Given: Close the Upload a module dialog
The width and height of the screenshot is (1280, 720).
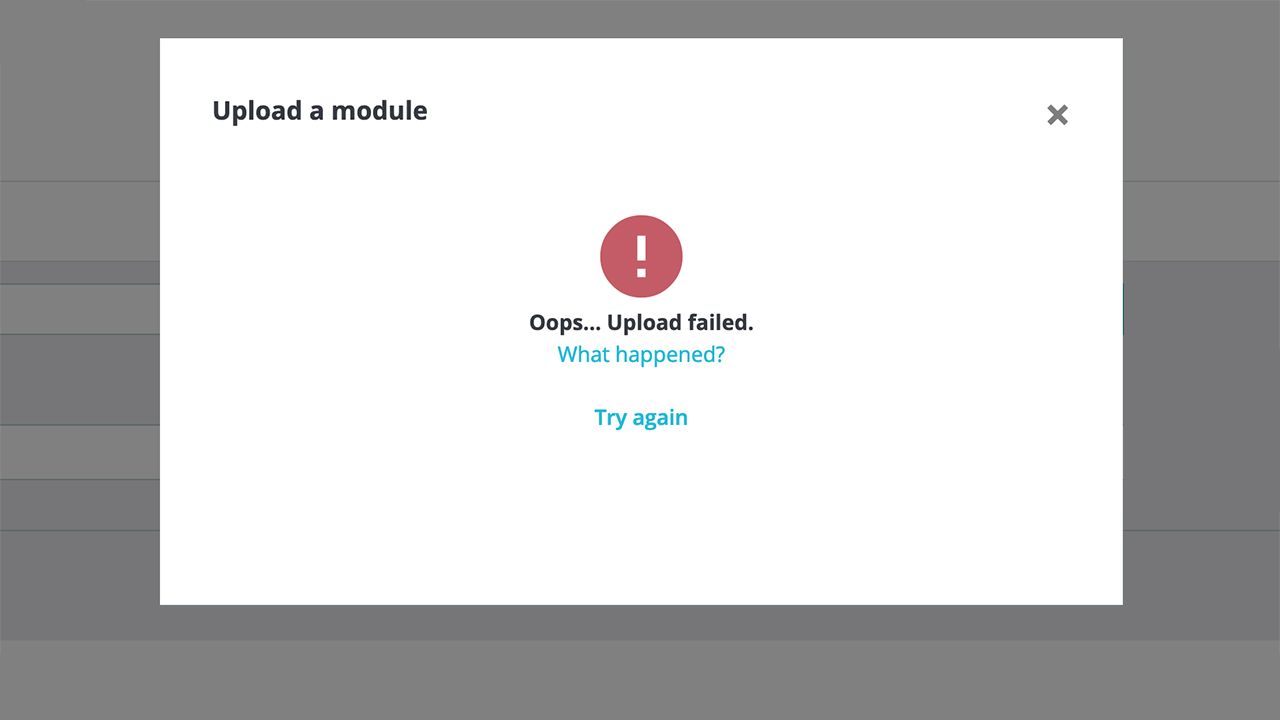Looking at the screenshot, I should coord(1057,115).
